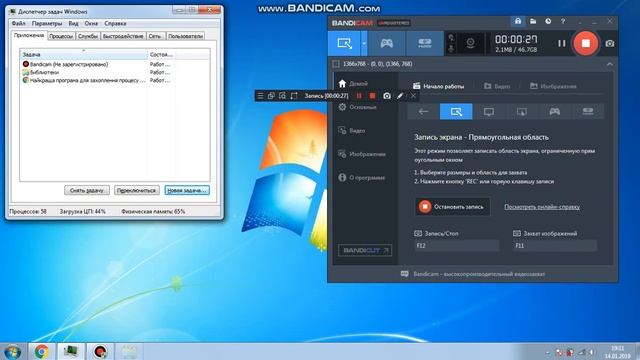This screenshot has width=640, height=360.
Task: Open Вид menu in Task Manager
Action: click(x=73, y=24)
